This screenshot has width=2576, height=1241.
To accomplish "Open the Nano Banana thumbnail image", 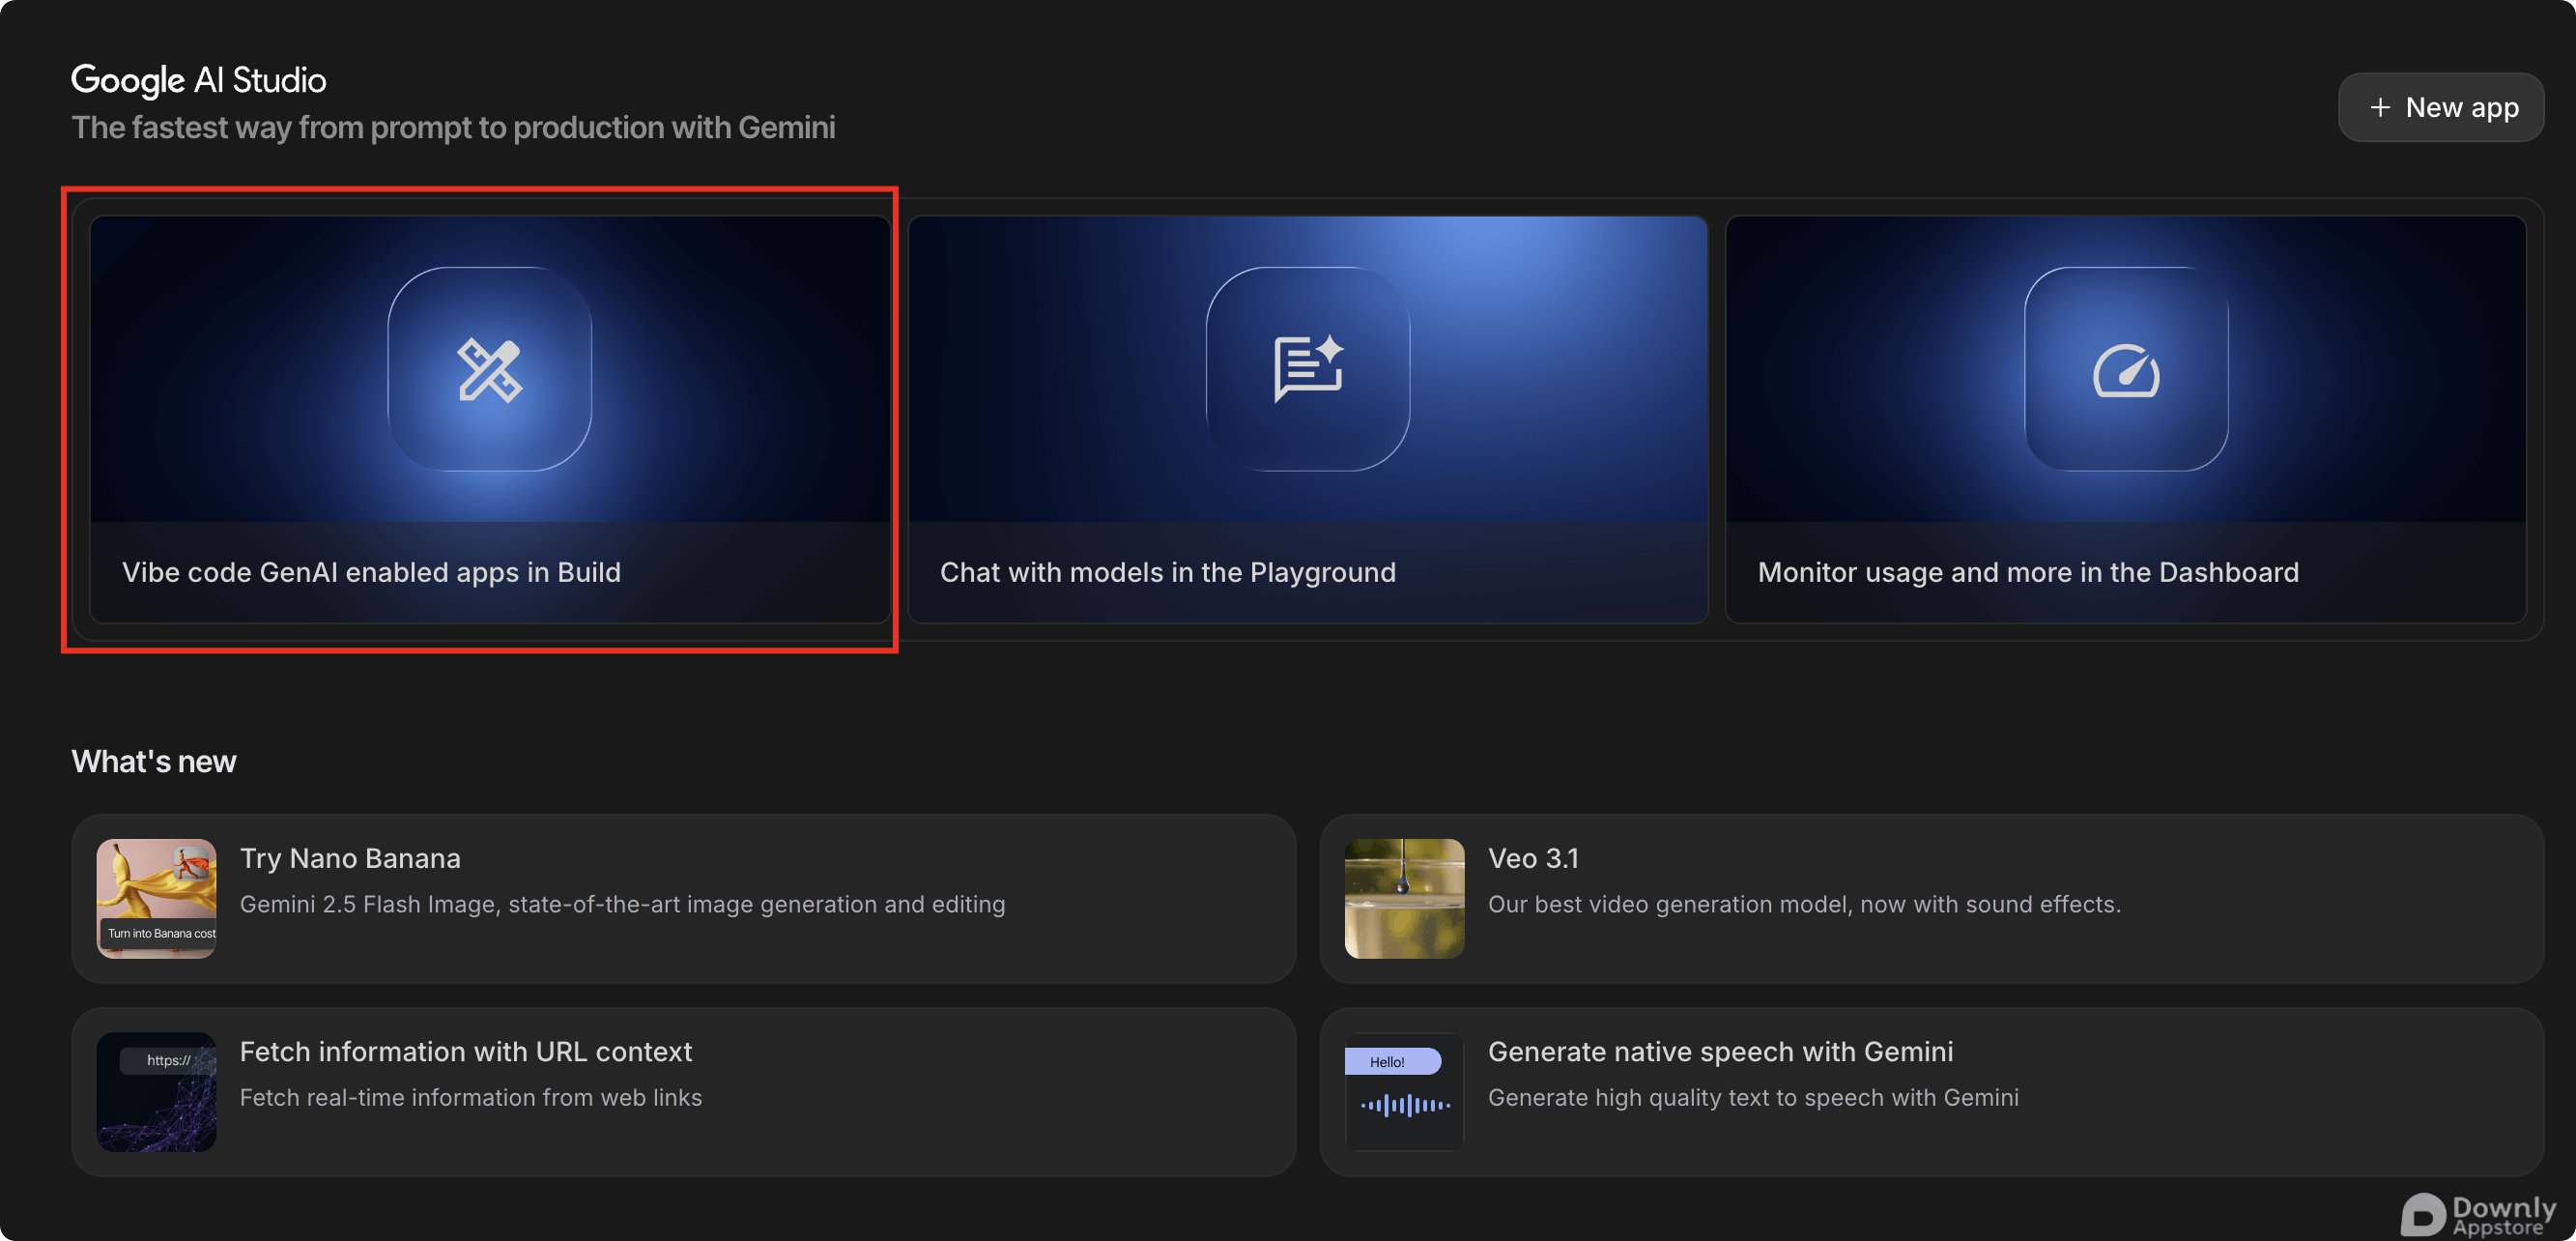I will (156, 898).
